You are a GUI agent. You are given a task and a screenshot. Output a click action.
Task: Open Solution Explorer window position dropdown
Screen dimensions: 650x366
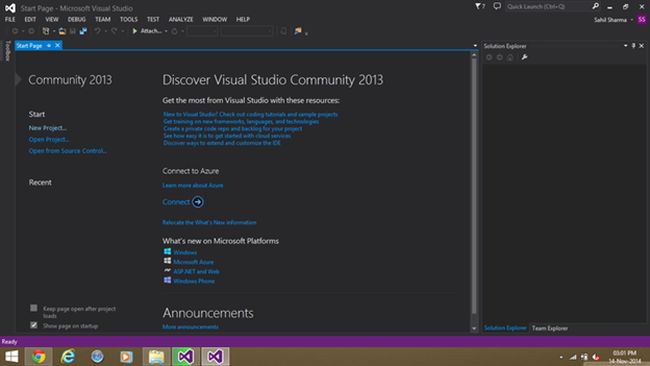point(626,46)
